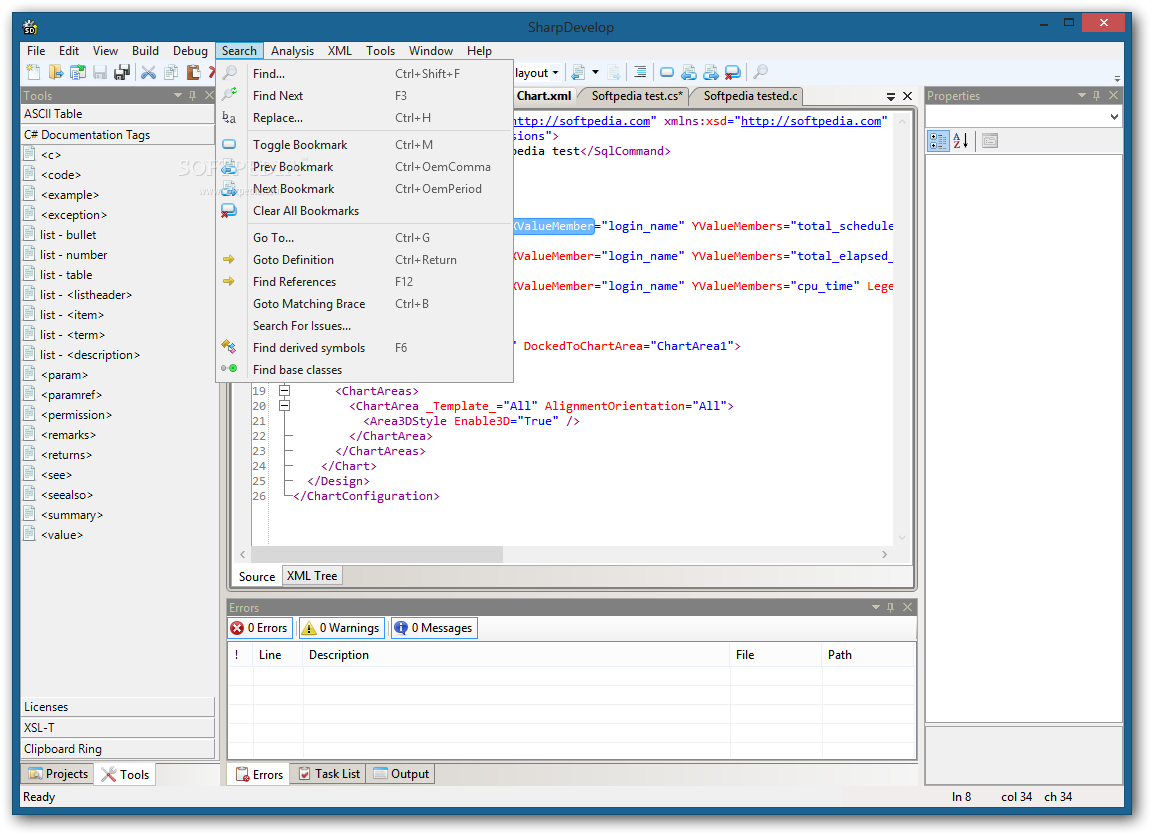Image resolution: width=1152 pixels, height=835 pixels.
Task: Toggle the 0 Warnings filter
Action: (341, 628)
